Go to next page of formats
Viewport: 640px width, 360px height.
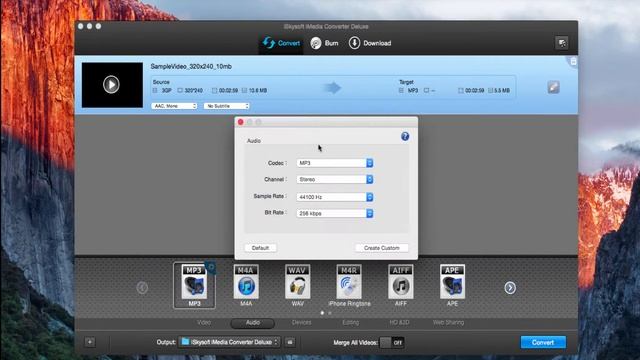pos(510,288)
